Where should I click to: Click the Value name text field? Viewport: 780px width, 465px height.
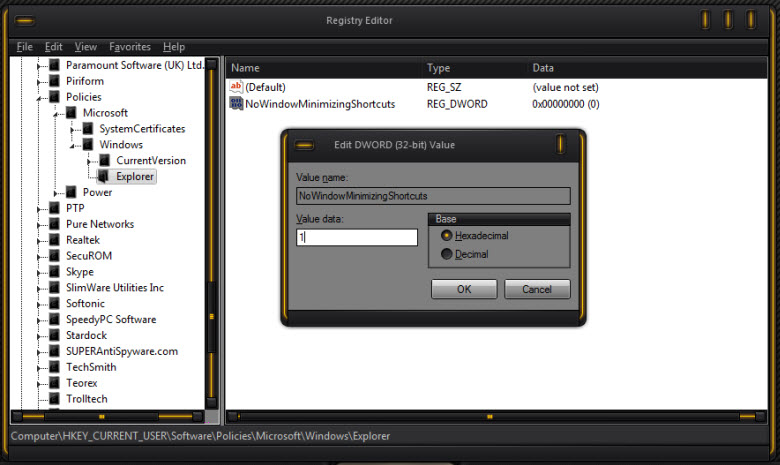(433, 196)
